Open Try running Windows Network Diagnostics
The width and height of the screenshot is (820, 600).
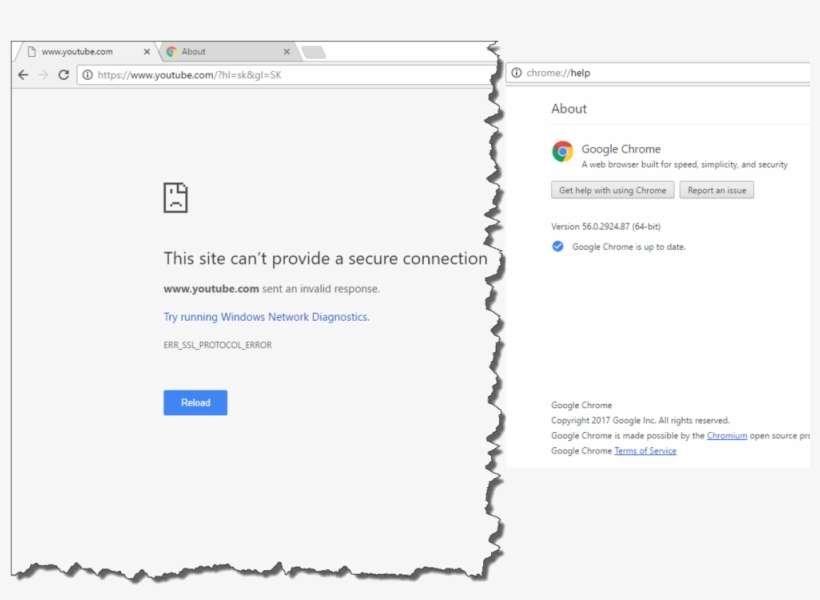pyautogui.click(x=264, y=317)
